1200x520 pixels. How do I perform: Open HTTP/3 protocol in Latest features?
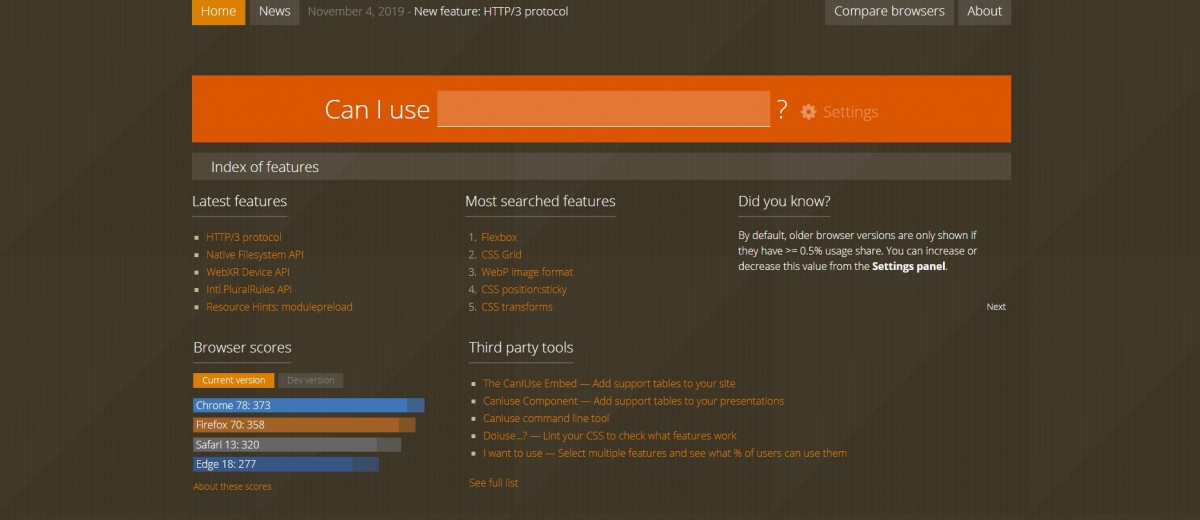pos(244,237)
